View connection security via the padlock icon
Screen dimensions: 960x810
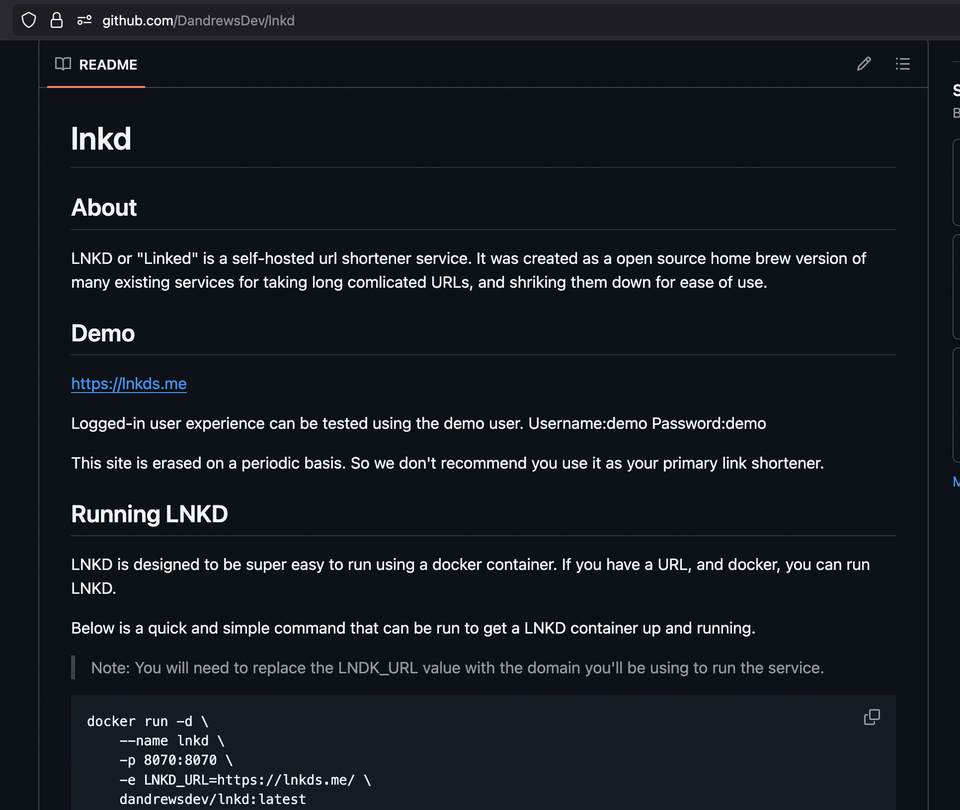56,20
